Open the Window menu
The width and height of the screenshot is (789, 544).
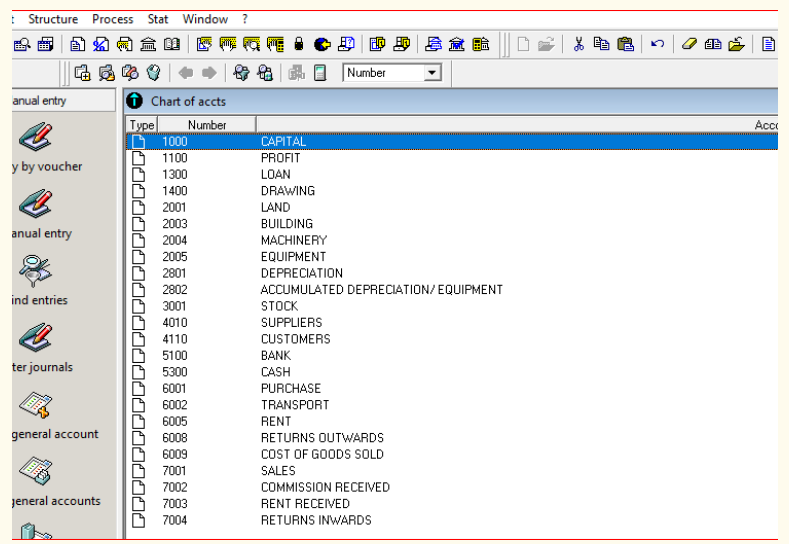point(205,19)
